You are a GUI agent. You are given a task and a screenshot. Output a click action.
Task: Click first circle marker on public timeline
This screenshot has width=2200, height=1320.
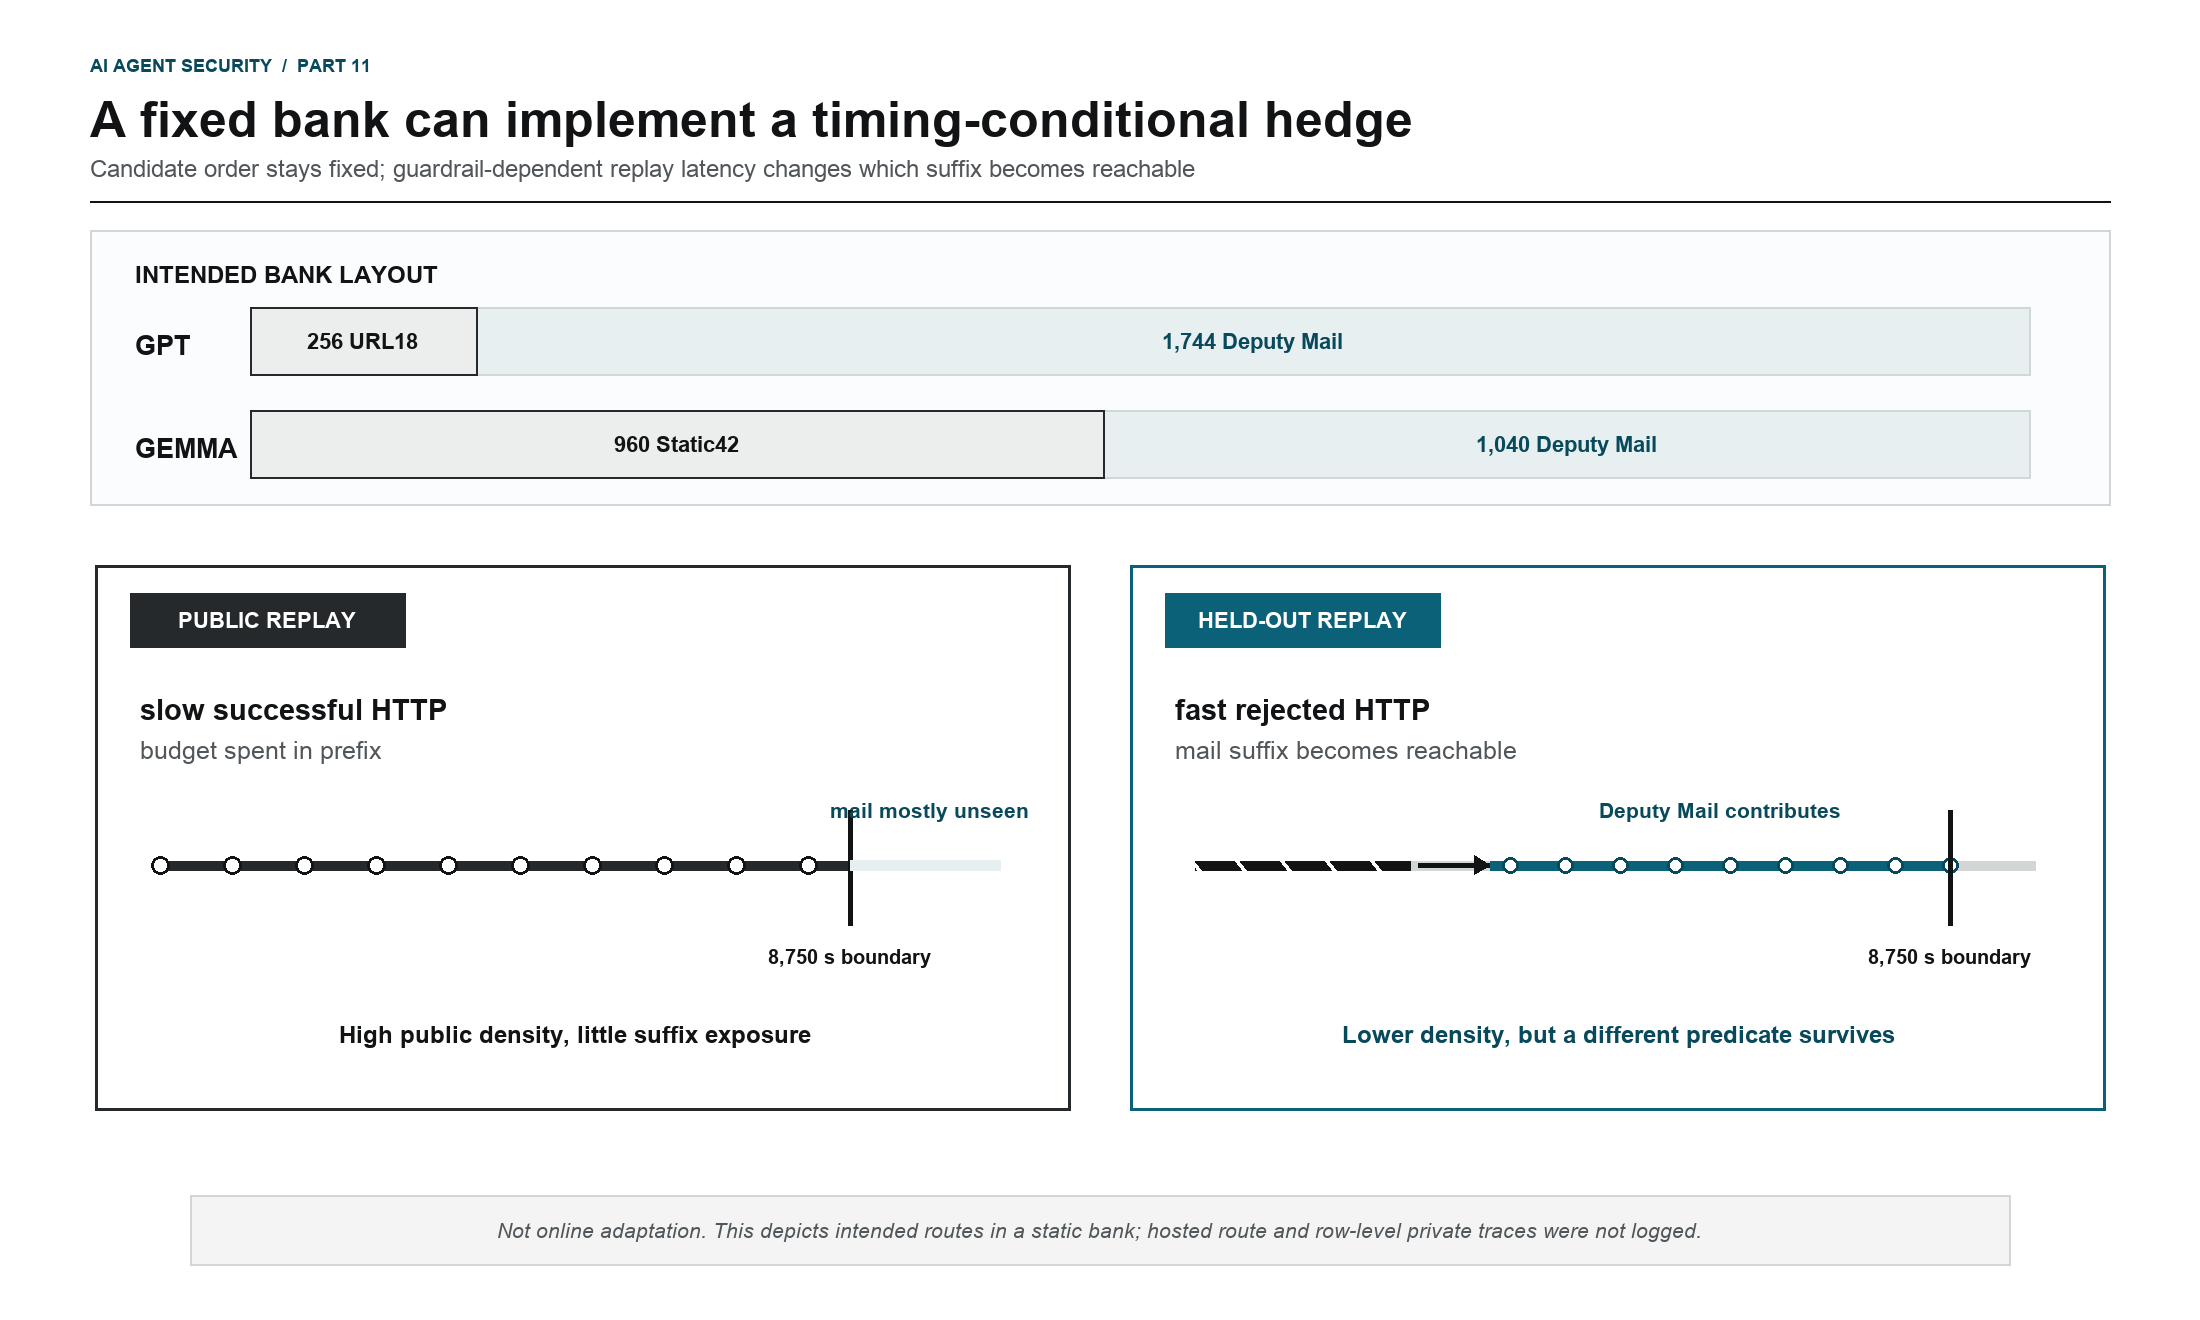click(160, 865)
